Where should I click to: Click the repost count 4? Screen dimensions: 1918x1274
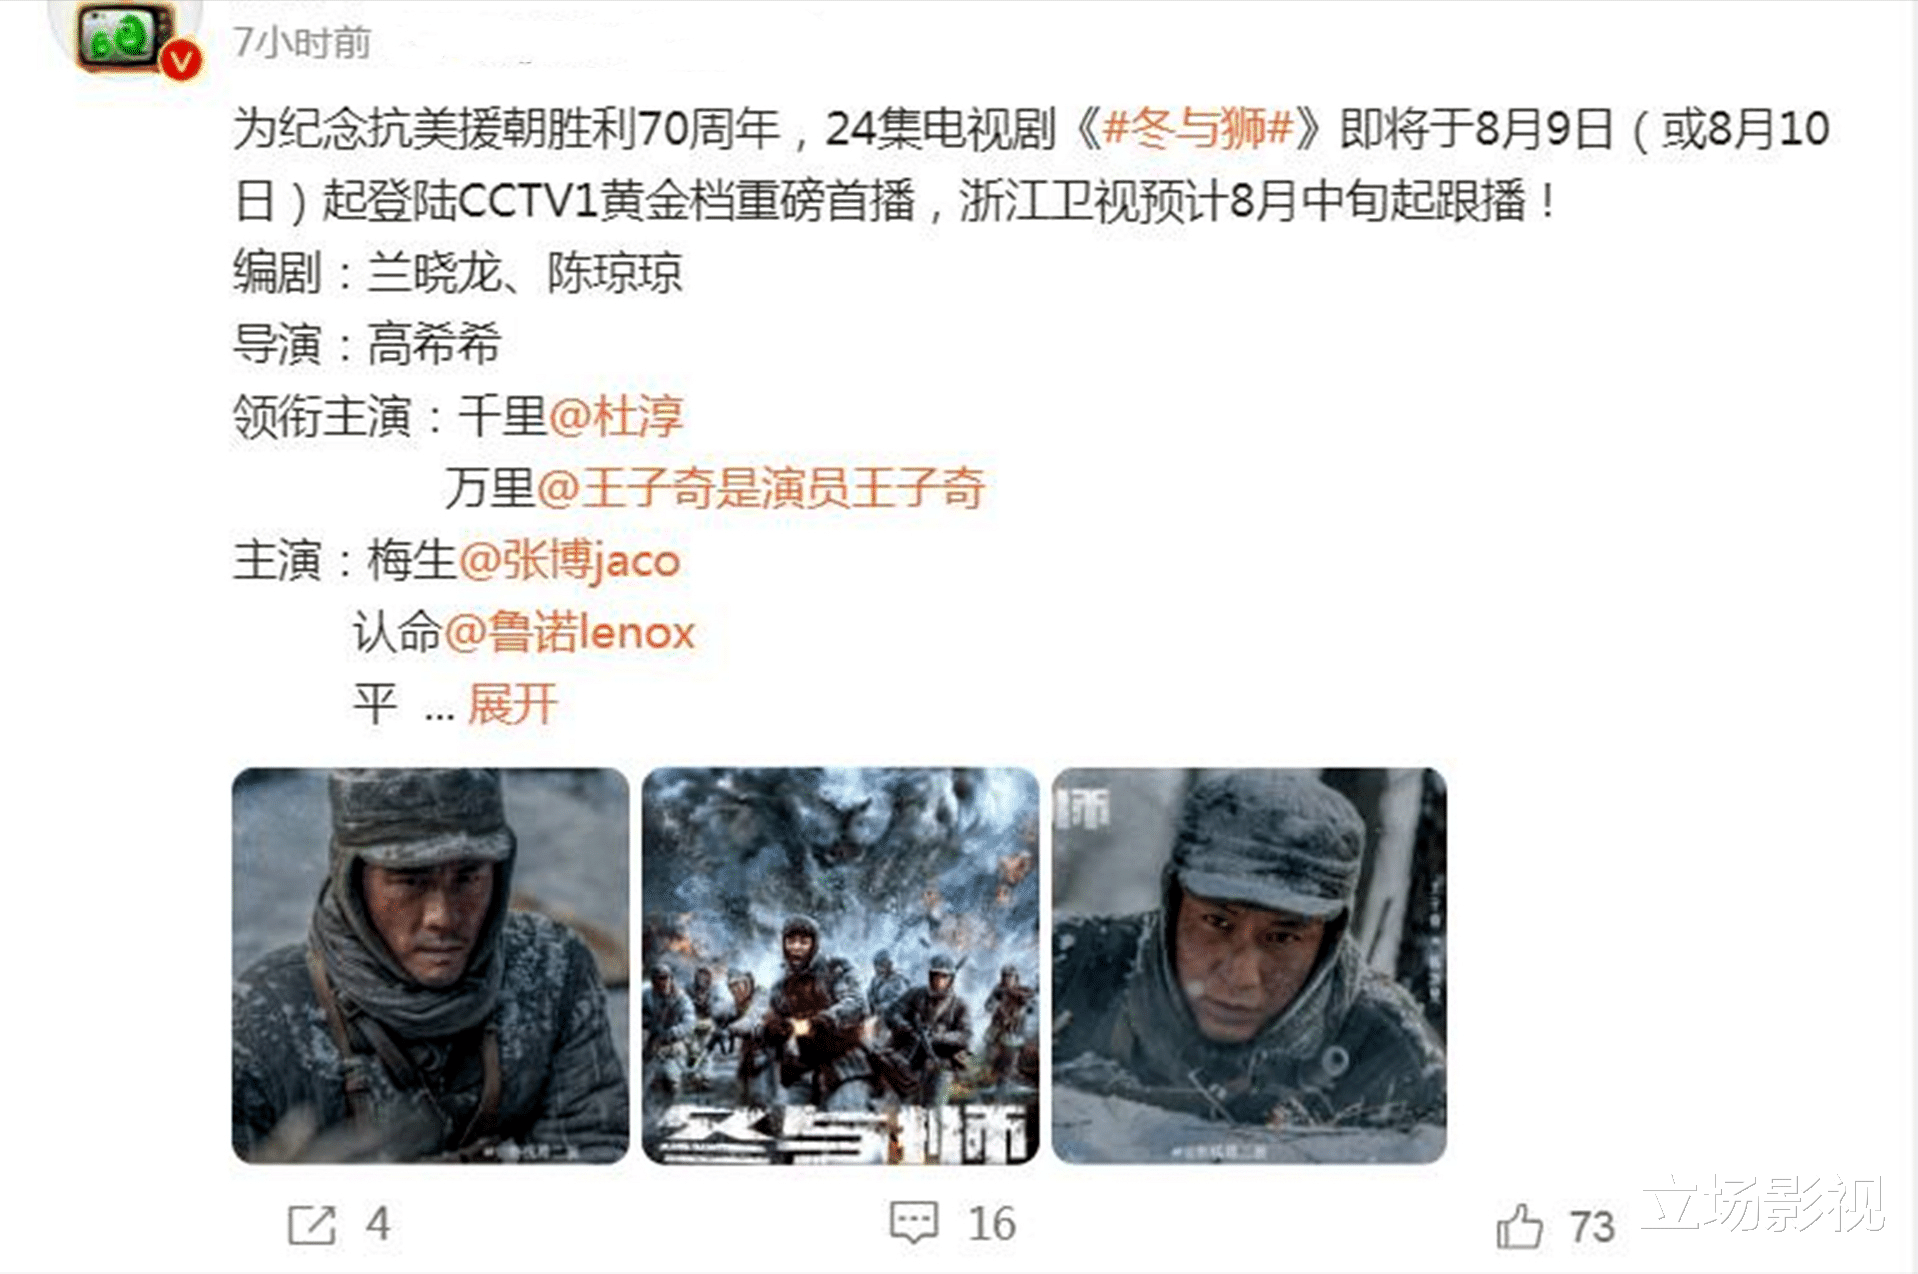tap(377, 1224)
